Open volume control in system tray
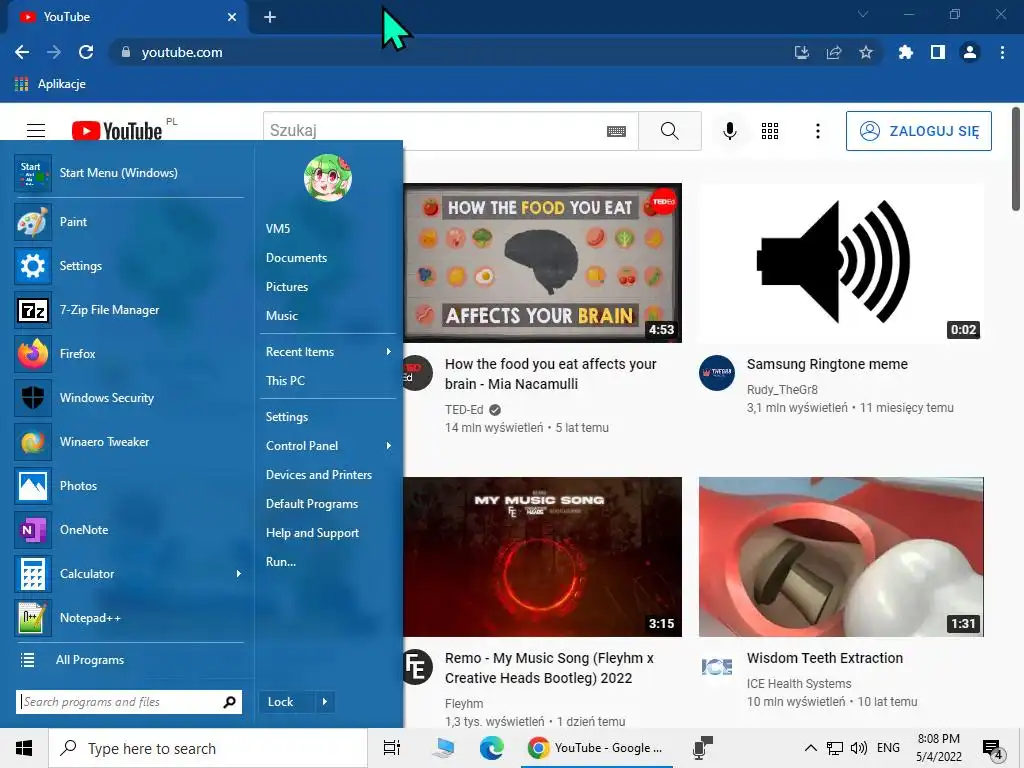Image resolution: width=1024 pixels, height=768 pixels. click(x=859, y=748)
